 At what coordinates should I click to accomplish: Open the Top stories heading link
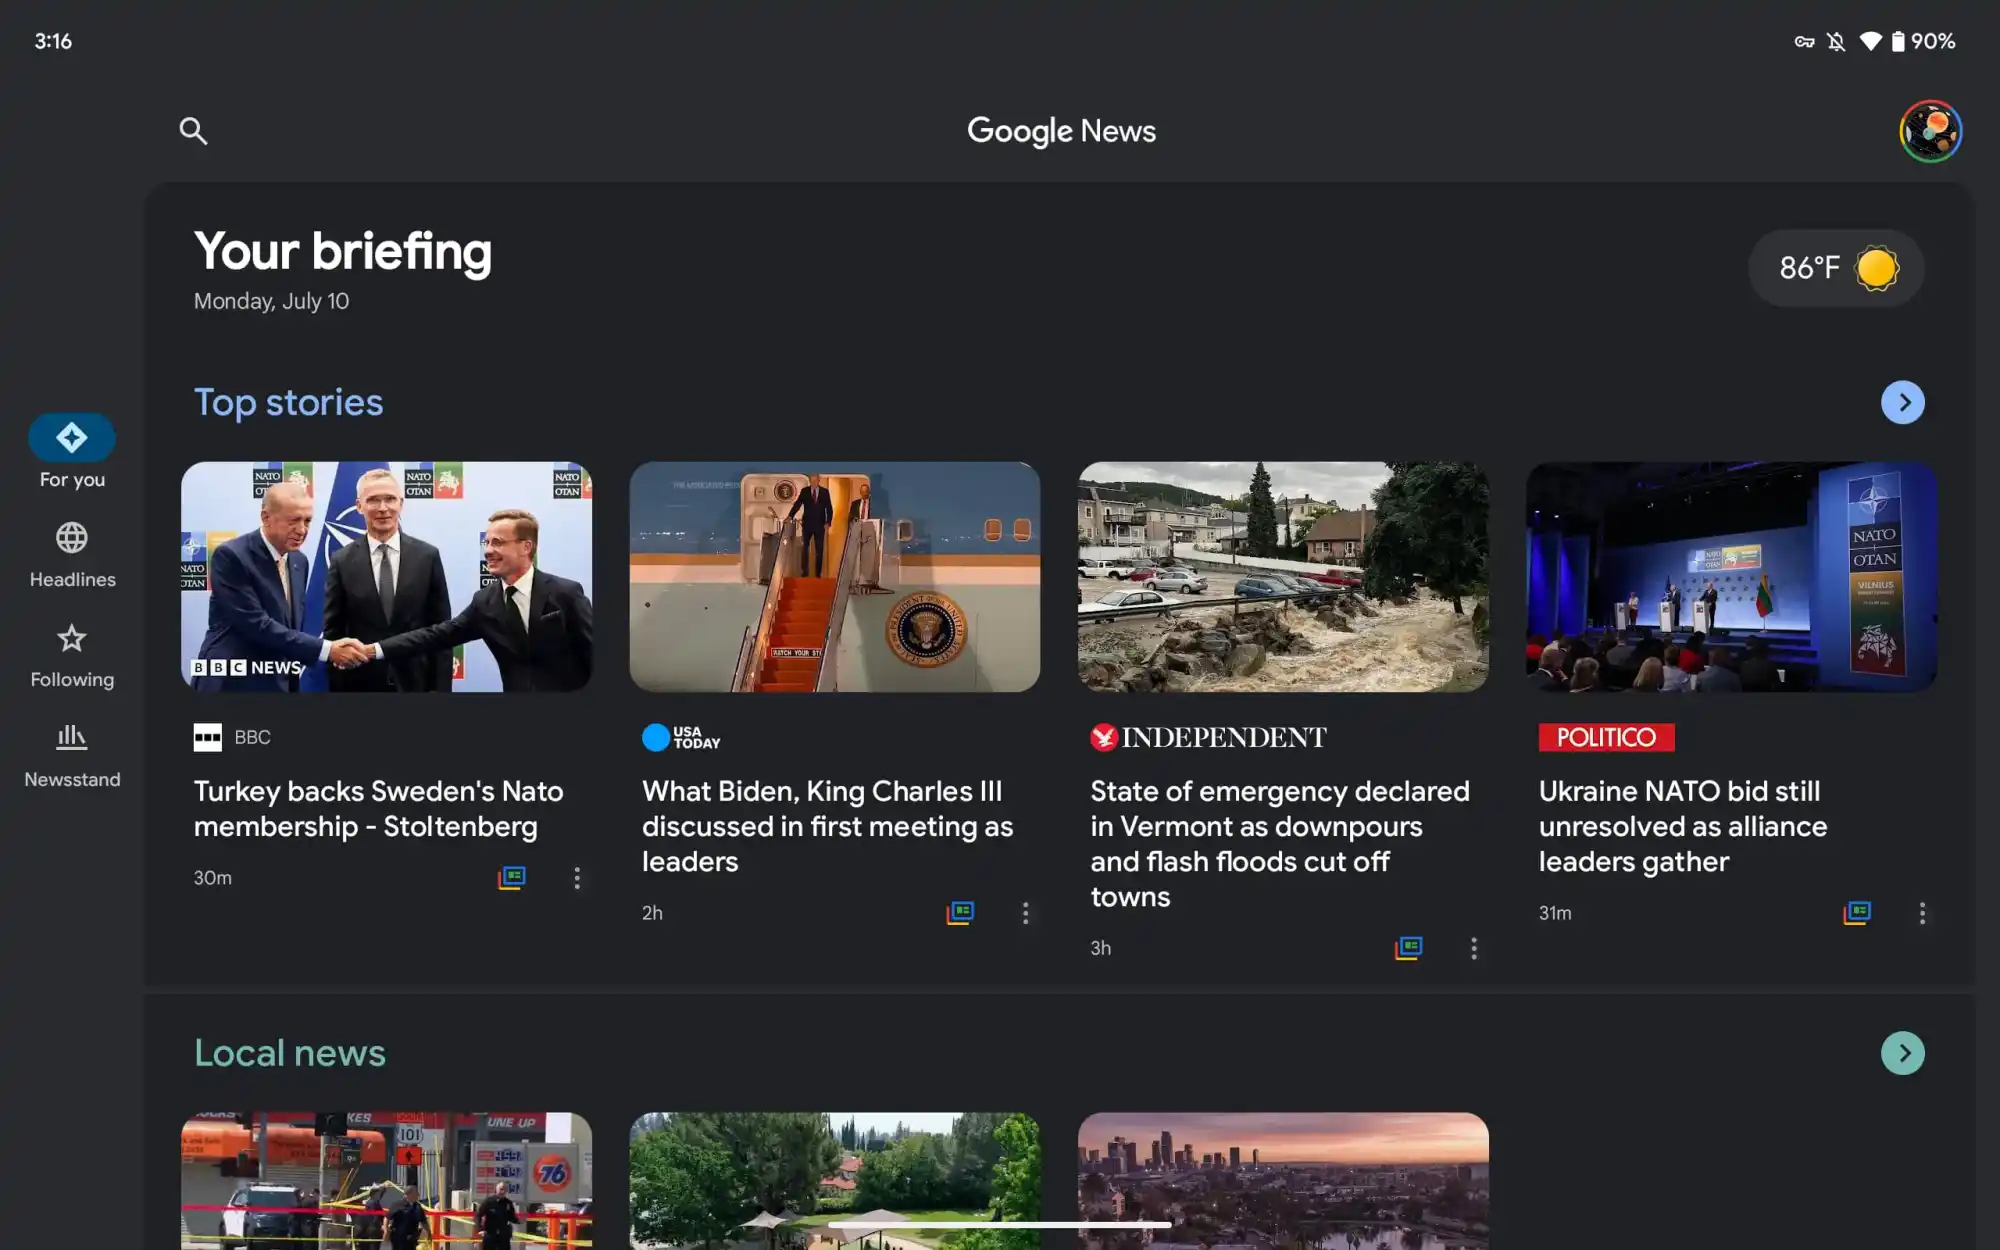point(288,402)
